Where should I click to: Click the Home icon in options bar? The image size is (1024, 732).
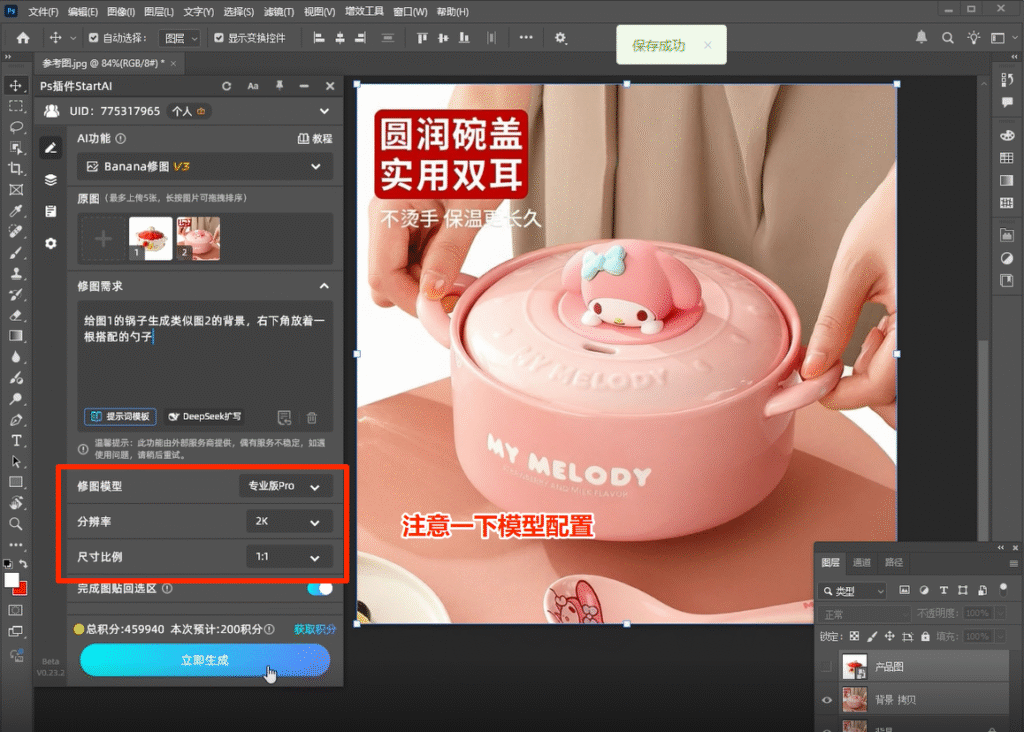point(23,38)
